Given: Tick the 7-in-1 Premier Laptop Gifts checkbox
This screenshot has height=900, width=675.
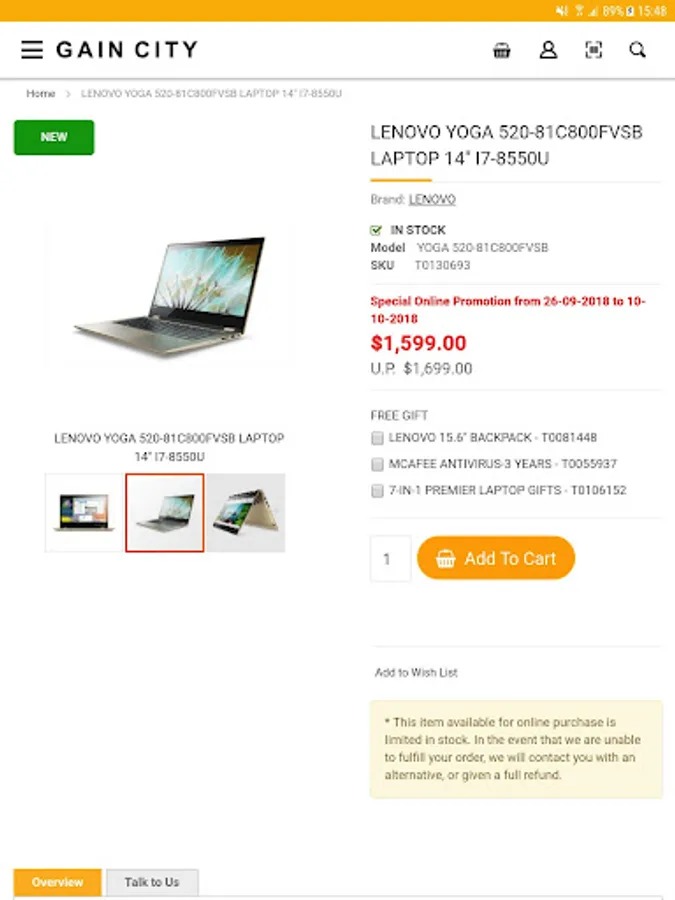Looking at the screenshot, I should click(x=377, y=490).
